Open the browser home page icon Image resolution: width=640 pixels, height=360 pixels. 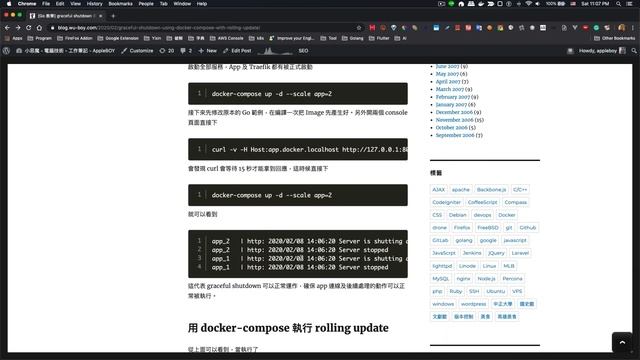[39, 28]
